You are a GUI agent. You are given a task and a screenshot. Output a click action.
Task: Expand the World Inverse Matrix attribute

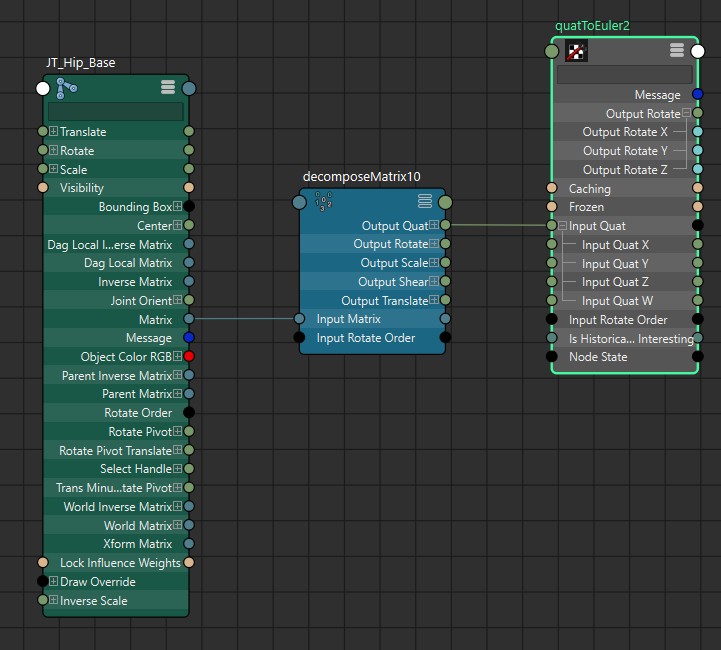(177, 506)
